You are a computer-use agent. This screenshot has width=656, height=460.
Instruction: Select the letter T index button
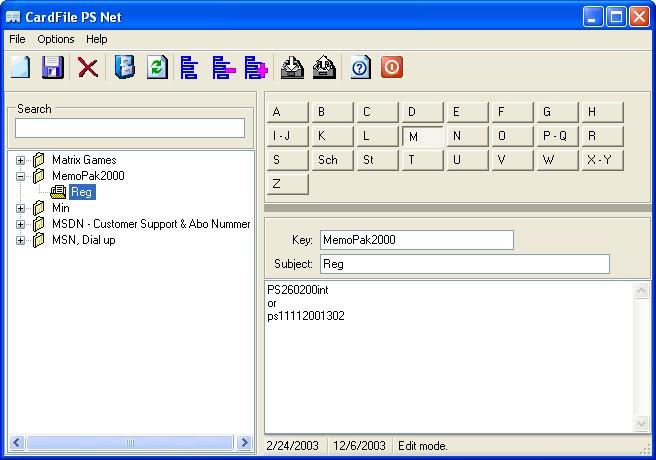(423, 160)
